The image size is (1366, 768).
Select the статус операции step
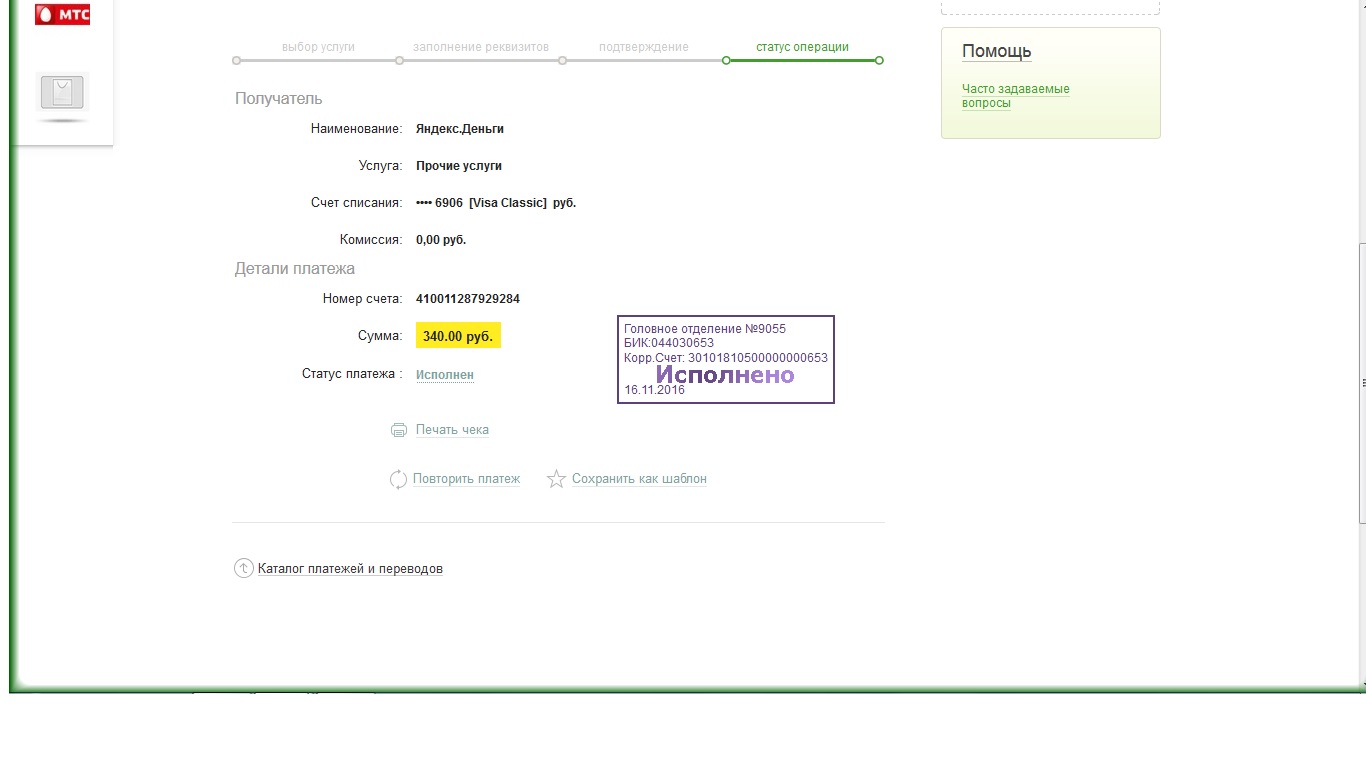click(x=802, y=47)
